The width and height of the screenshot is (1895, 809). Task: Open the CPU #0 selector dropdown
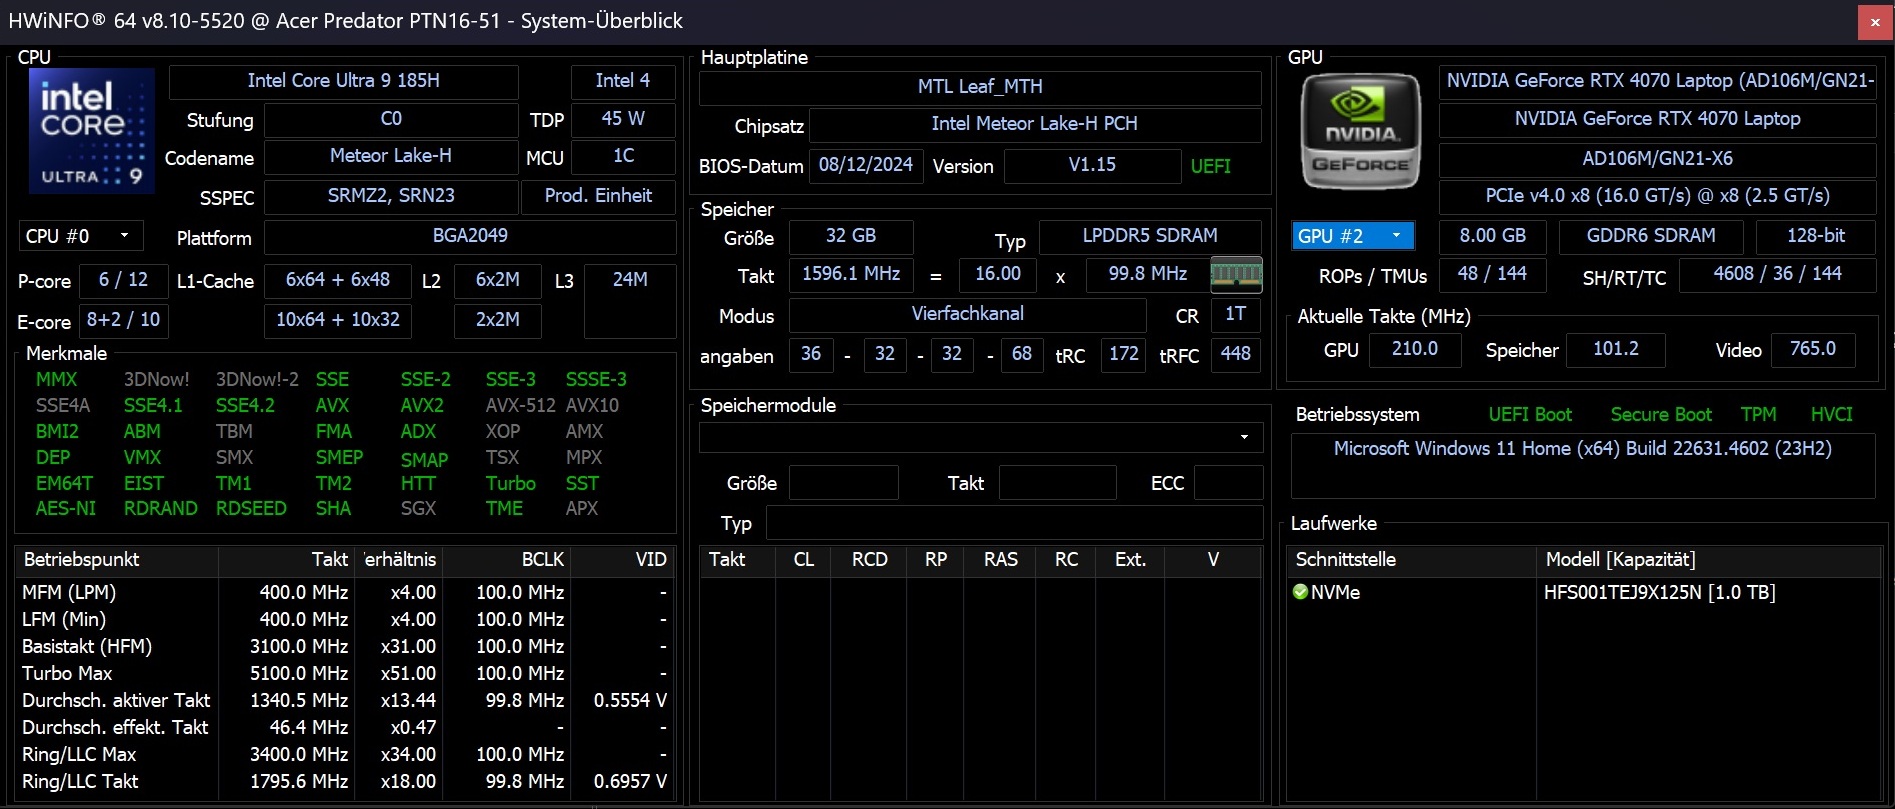click(80, 236)
